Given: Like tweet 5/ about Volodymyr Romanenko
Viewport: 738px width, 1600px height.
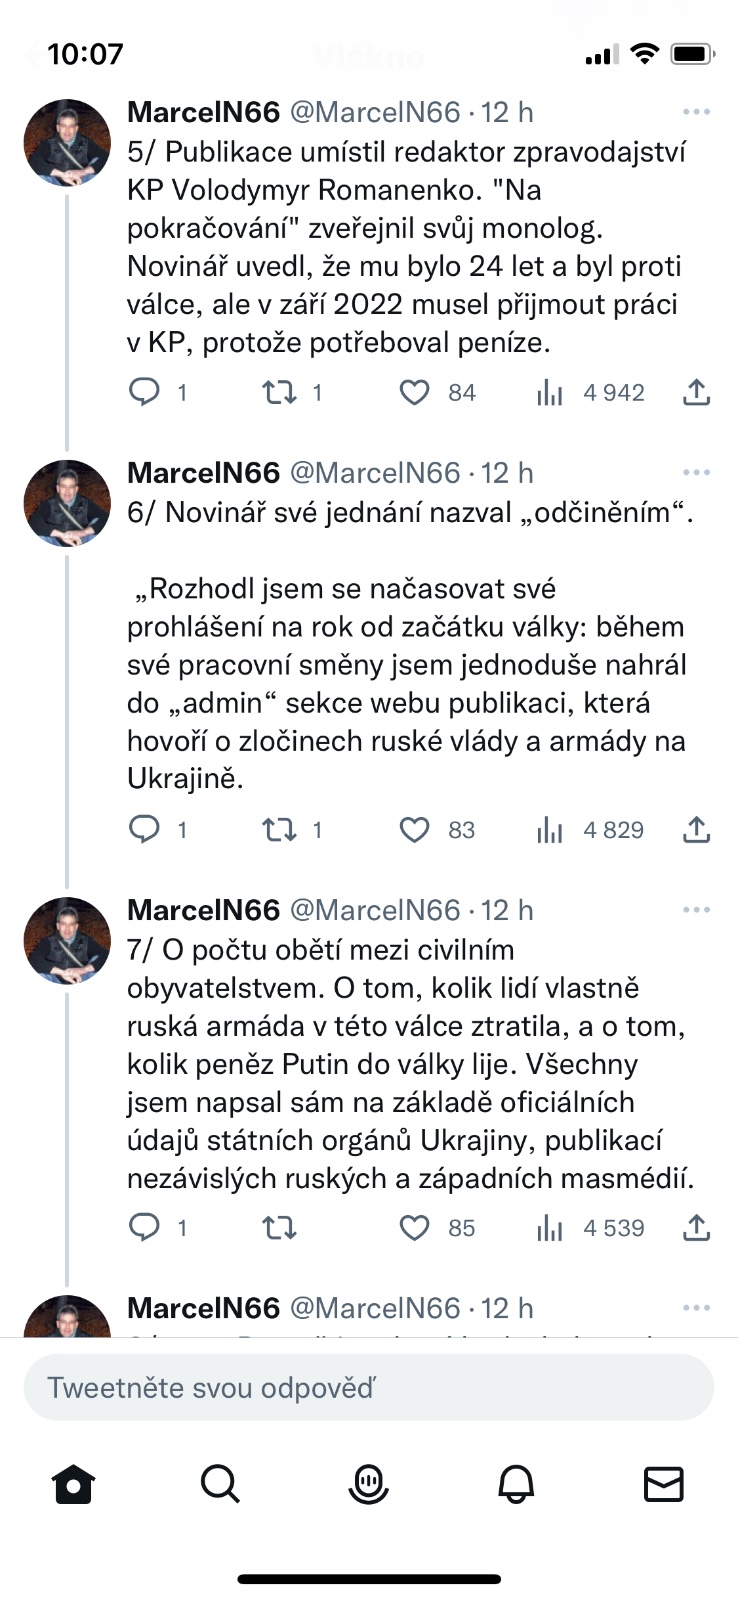Looking at the screenshot, I should [x=414, y=393].
